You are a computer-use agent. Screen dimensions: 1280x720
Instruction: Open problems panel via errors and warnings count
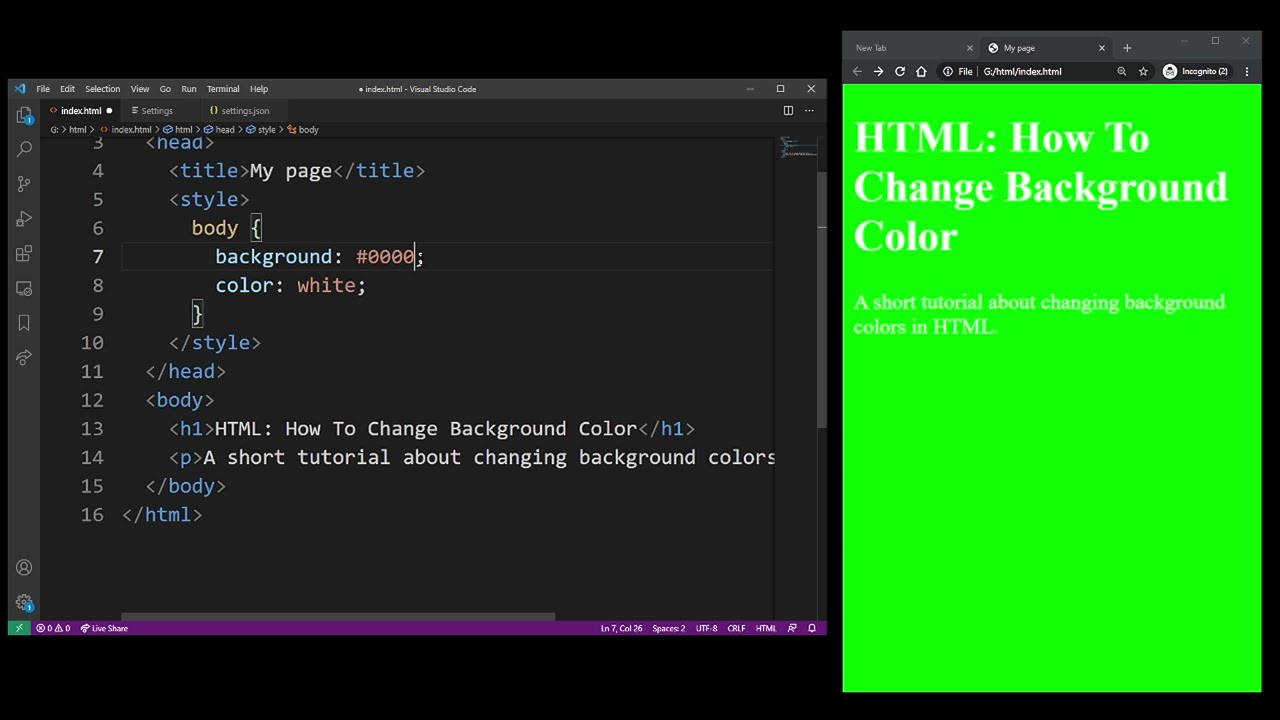point(53,628)
